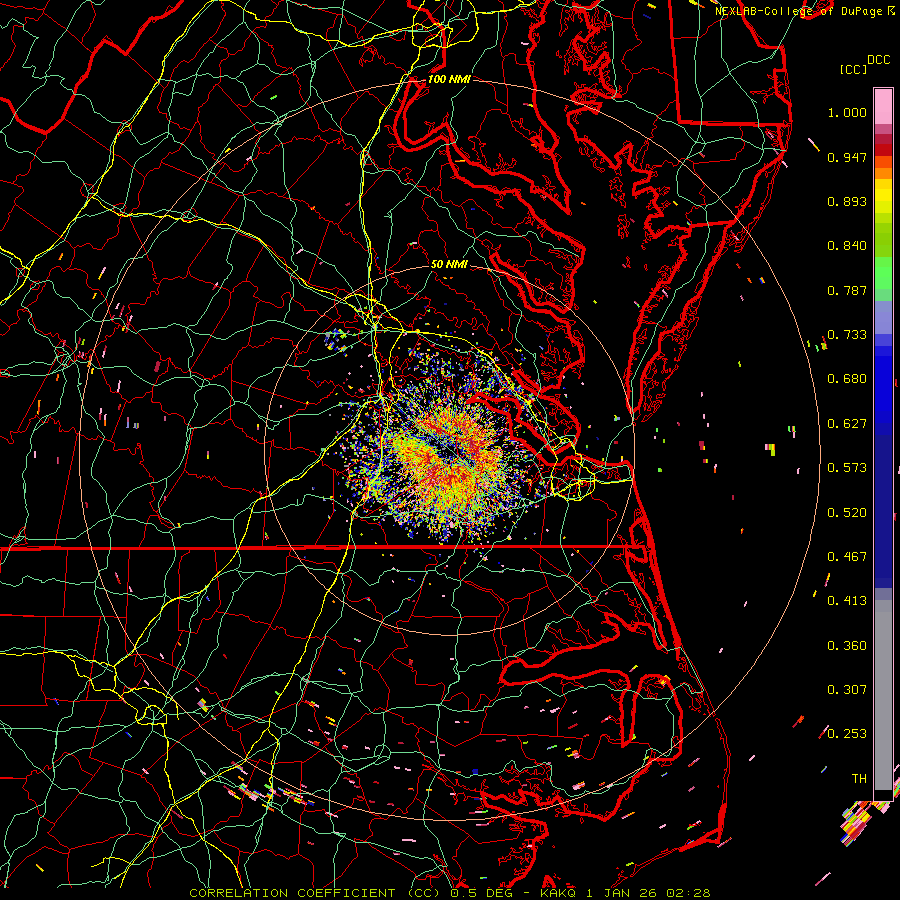
Task: Click the [CC] legend unit label
Action: pyautogui.click(x=853, y=69)
